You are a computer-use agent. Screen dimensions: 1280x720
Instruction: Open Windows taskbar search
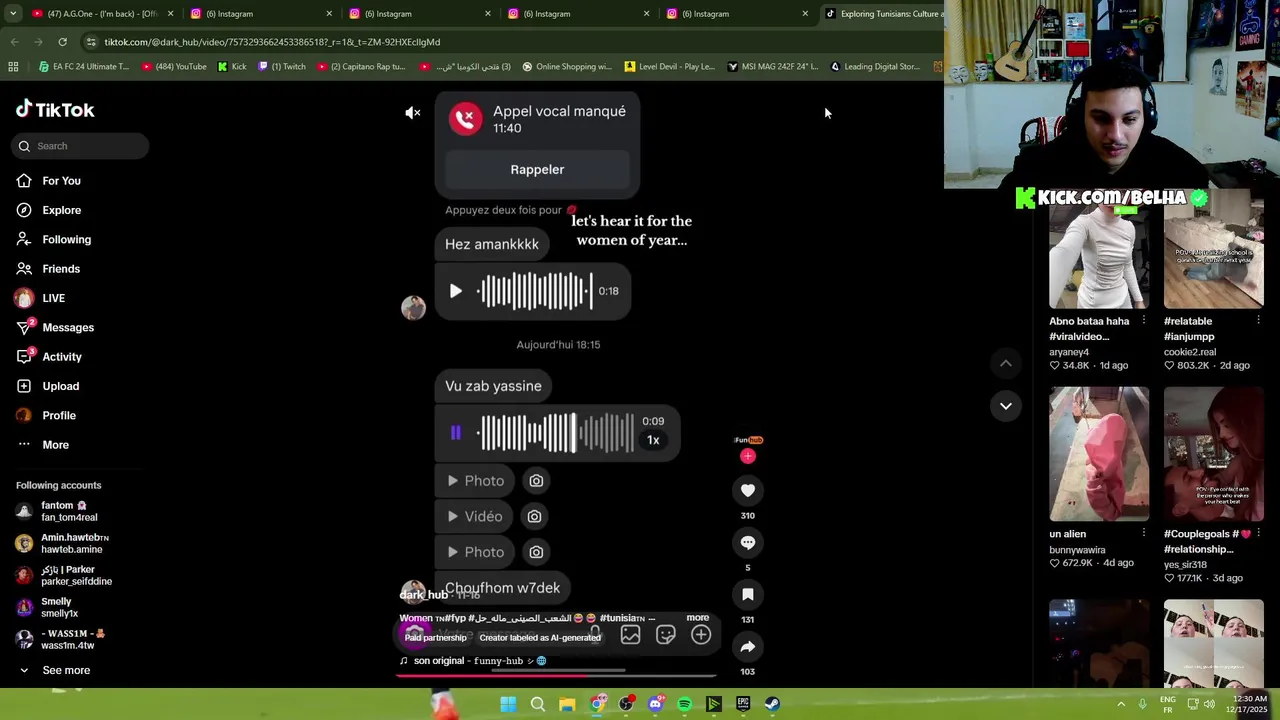point(537,704)
